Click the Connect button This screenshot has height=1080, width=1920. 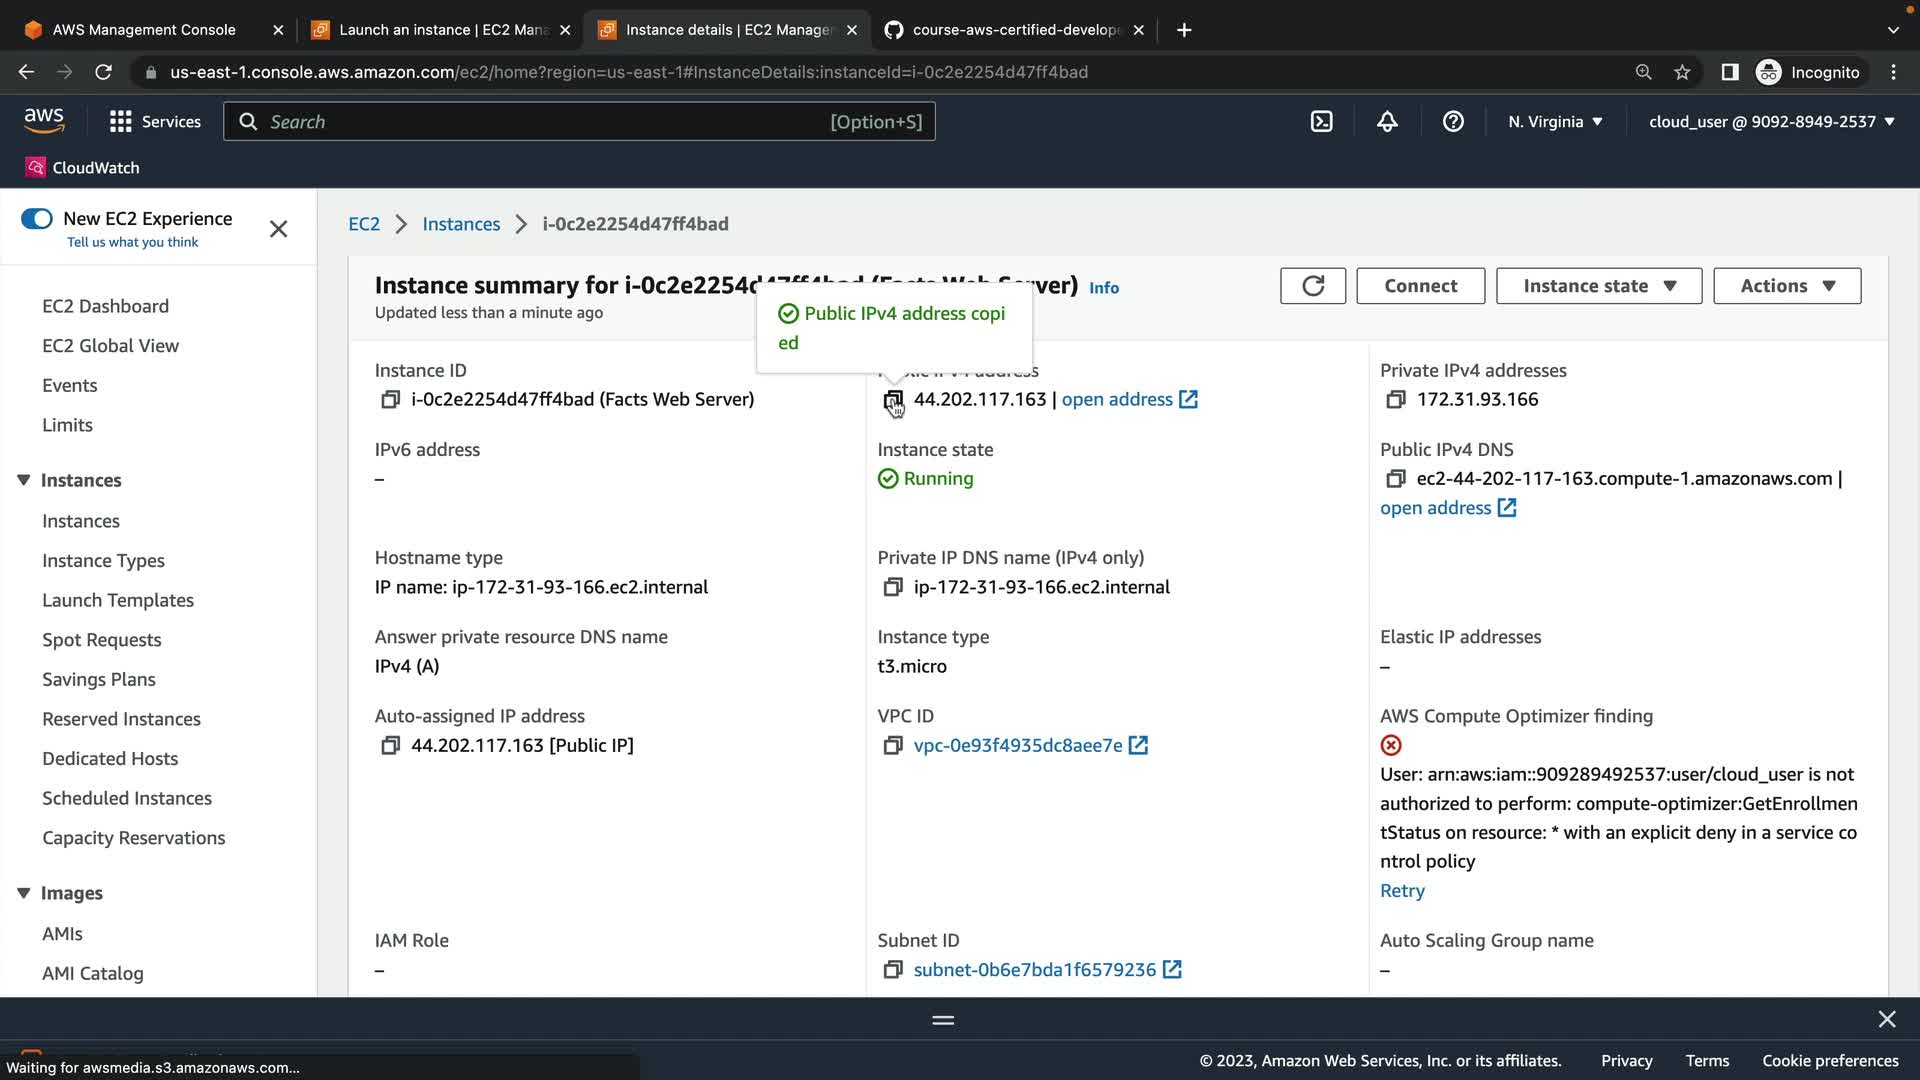[1420, 286]
